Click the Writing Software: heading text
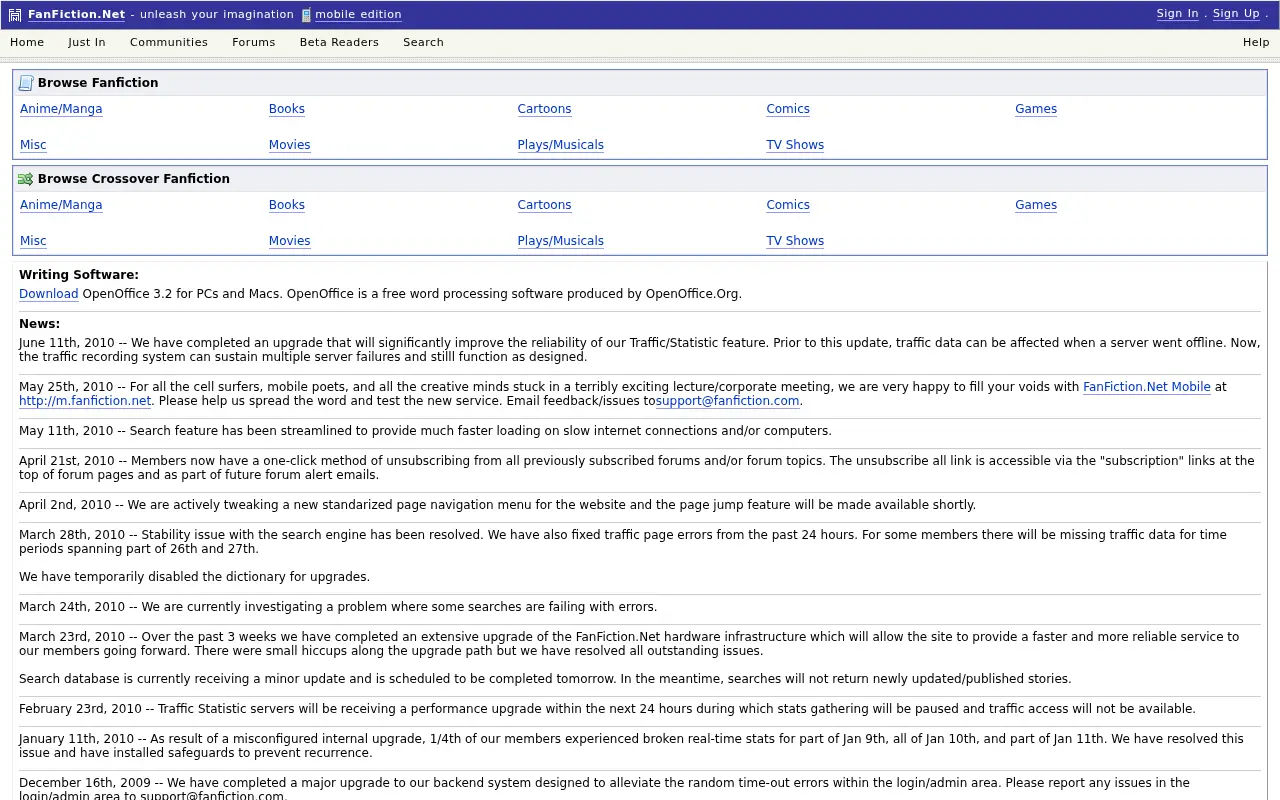This screenshot has width=1280, height=800. tap(79, 275)
